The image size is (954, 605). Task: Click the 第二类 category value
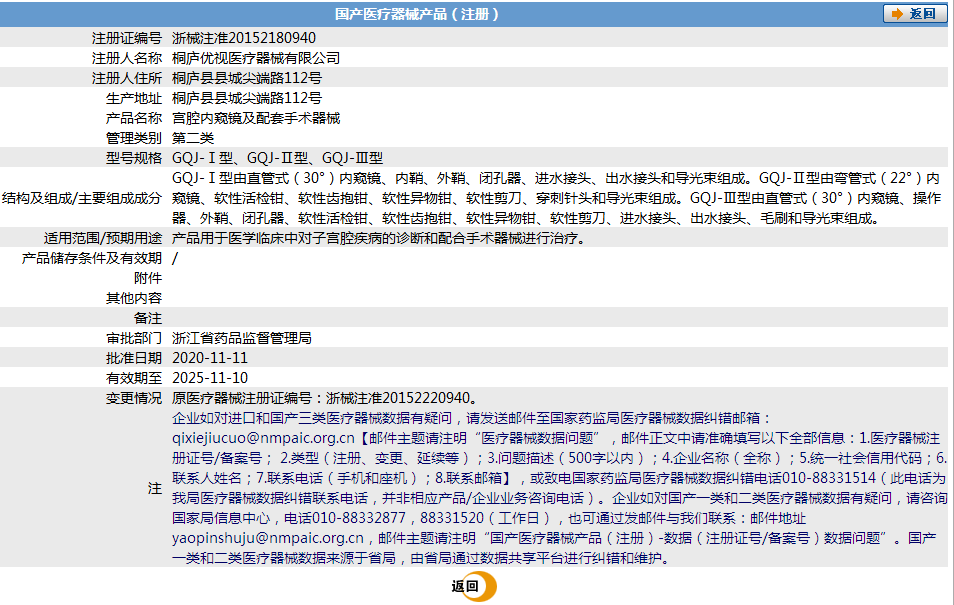tap(193, 138)
